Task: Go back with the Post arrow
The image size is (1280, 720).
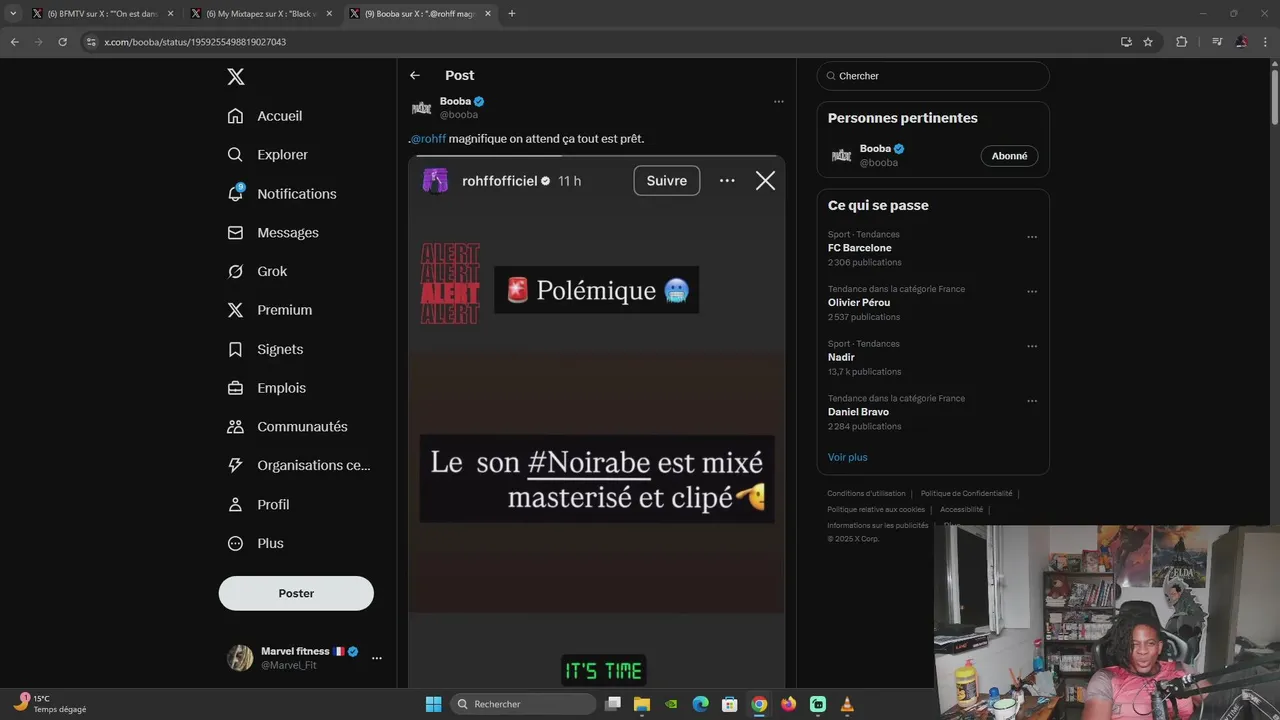Action: coord(415,75)
